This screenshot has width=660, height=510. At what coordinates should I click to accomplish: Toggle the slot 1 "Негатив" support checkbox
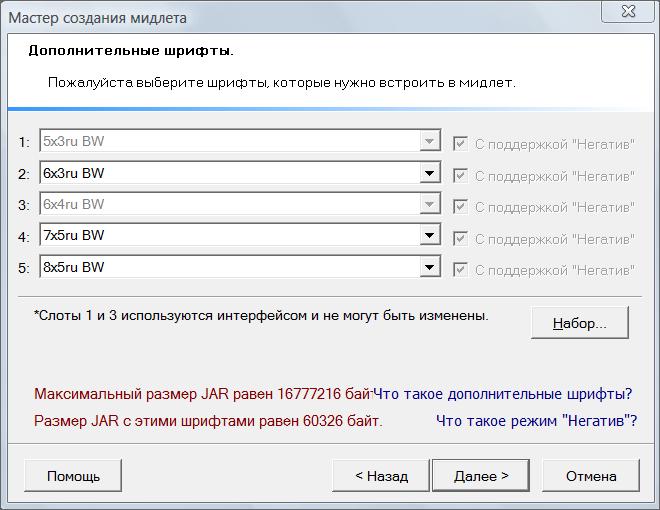coord(460,143)
